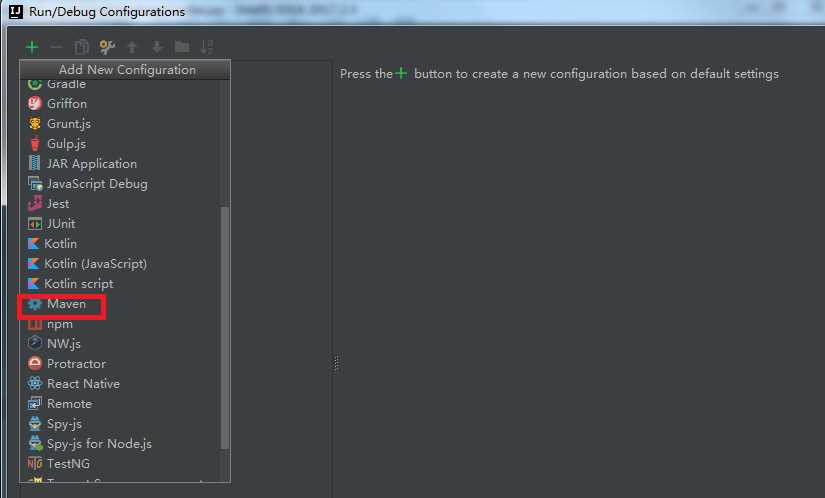Choose the Spy-js label

tap(64, 423)
